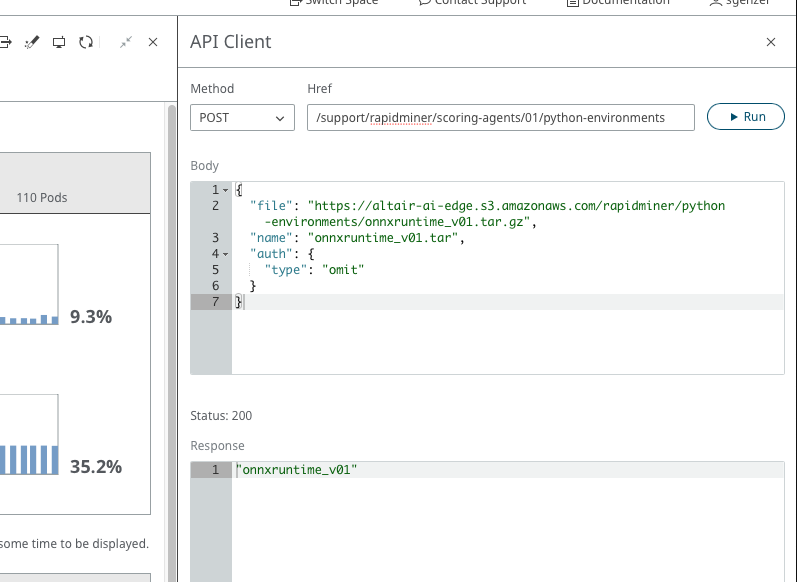Click inside the Href input field

pyautogui.click(x=500, y=117)
